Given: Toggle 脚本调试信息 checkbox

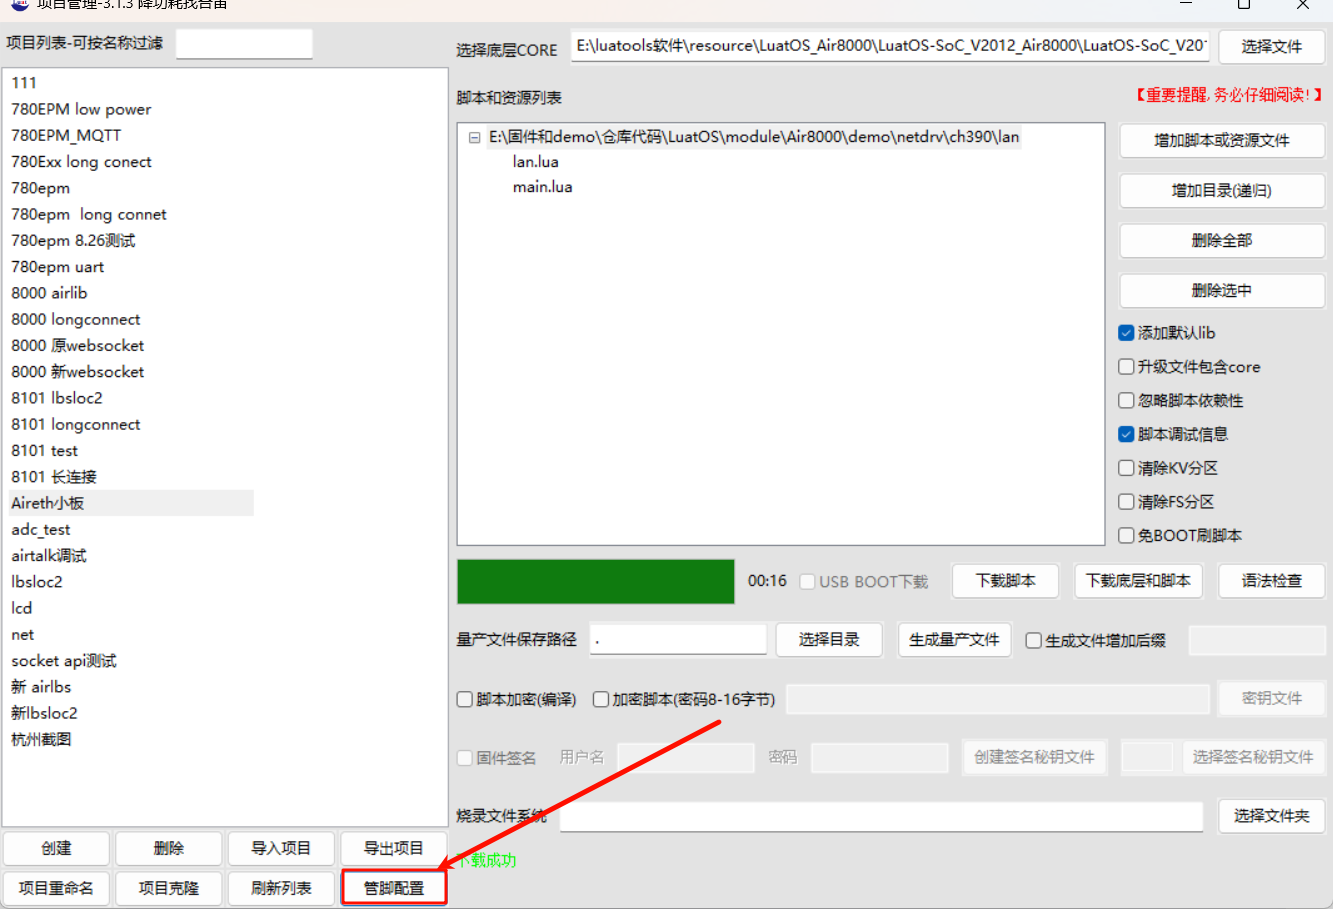Looking at the screenshot, I should click(1126, 434).
